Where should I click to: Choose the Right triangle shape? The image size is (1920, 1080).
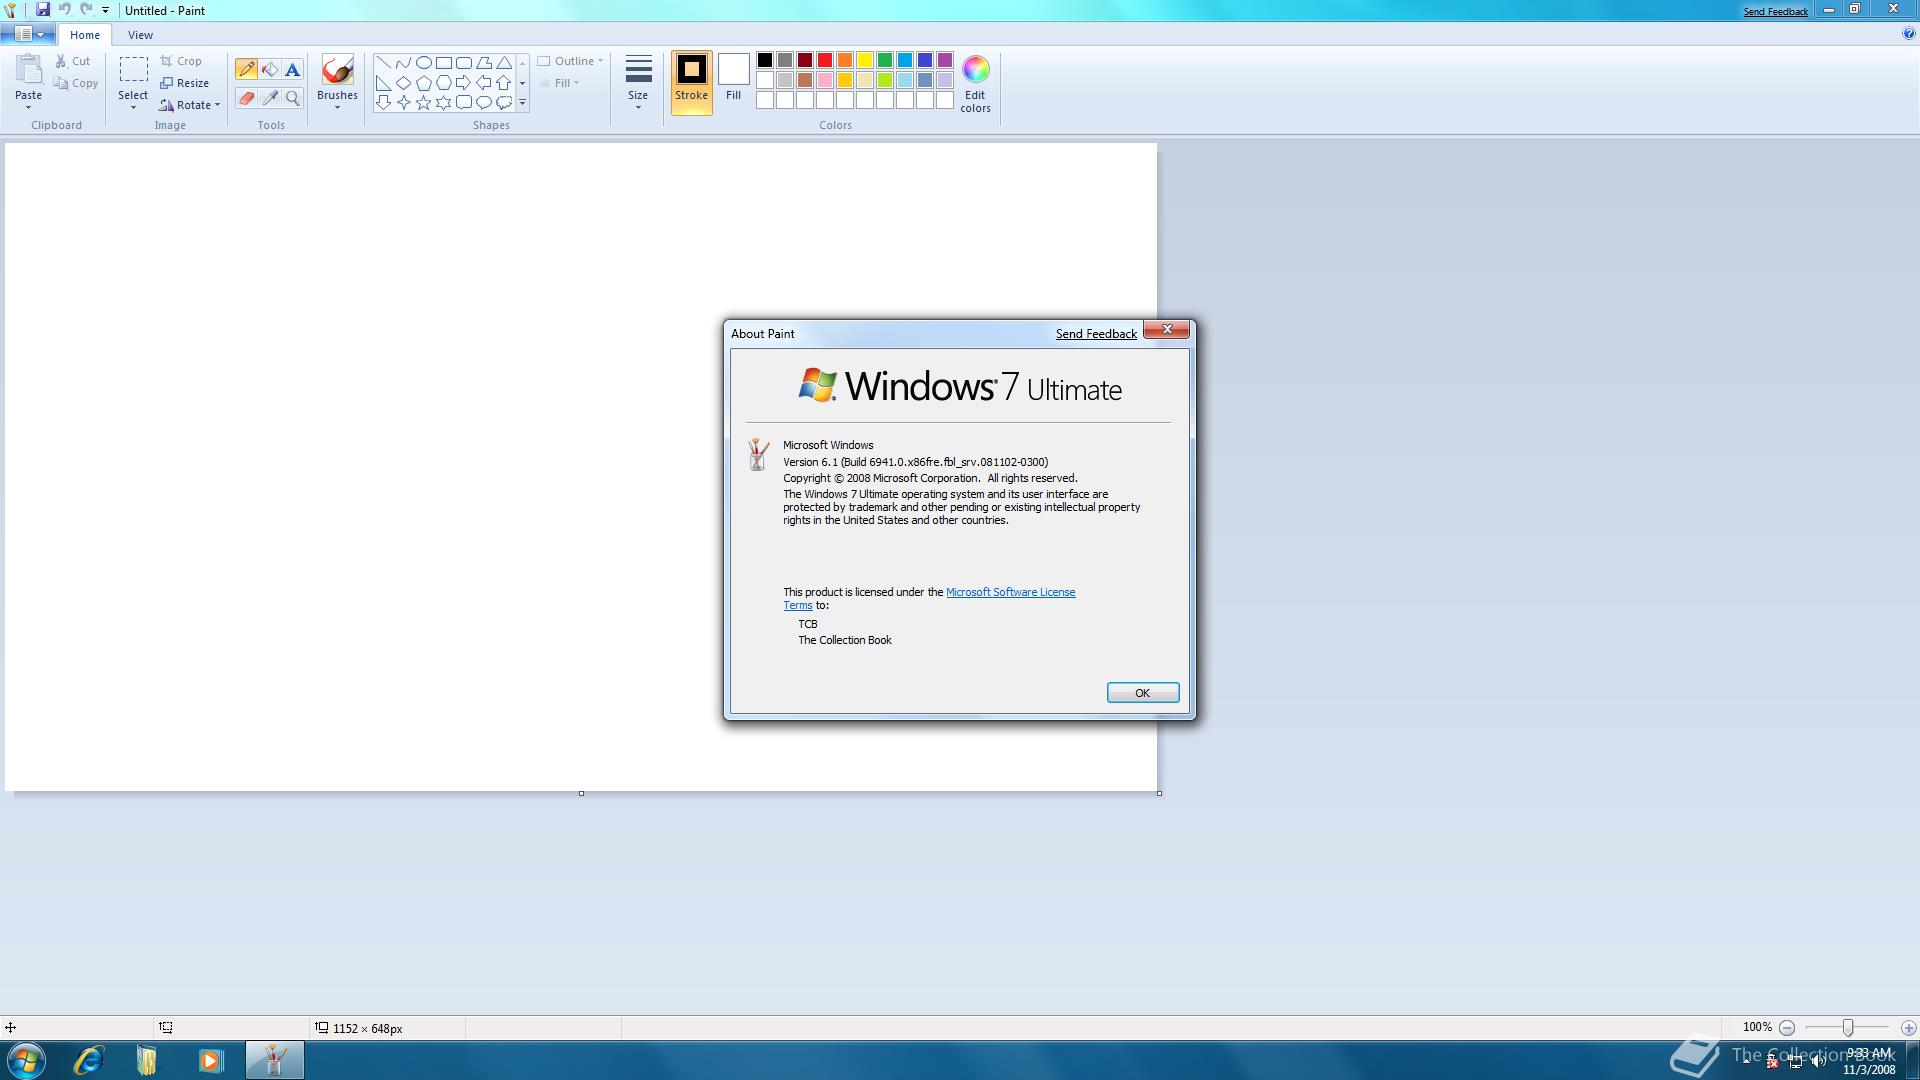click(384, 83)
